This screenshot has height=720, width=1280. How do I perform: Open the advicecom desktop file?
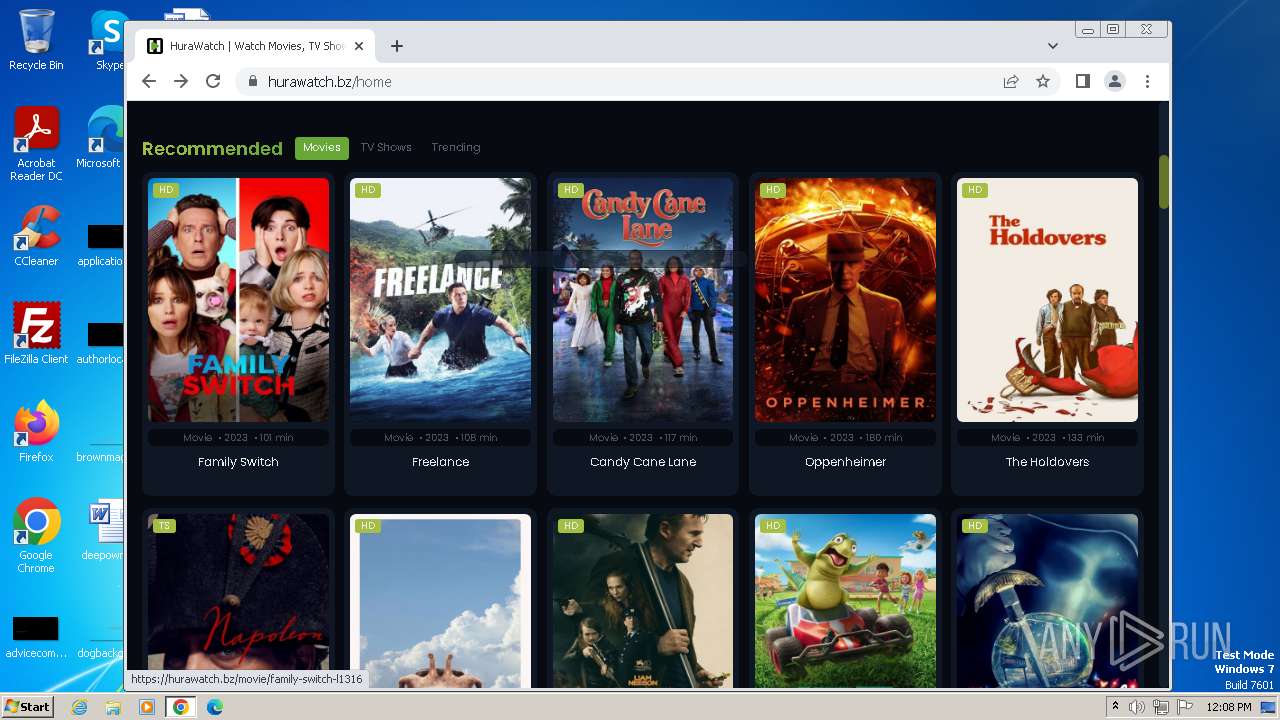(x=36, y=637)
